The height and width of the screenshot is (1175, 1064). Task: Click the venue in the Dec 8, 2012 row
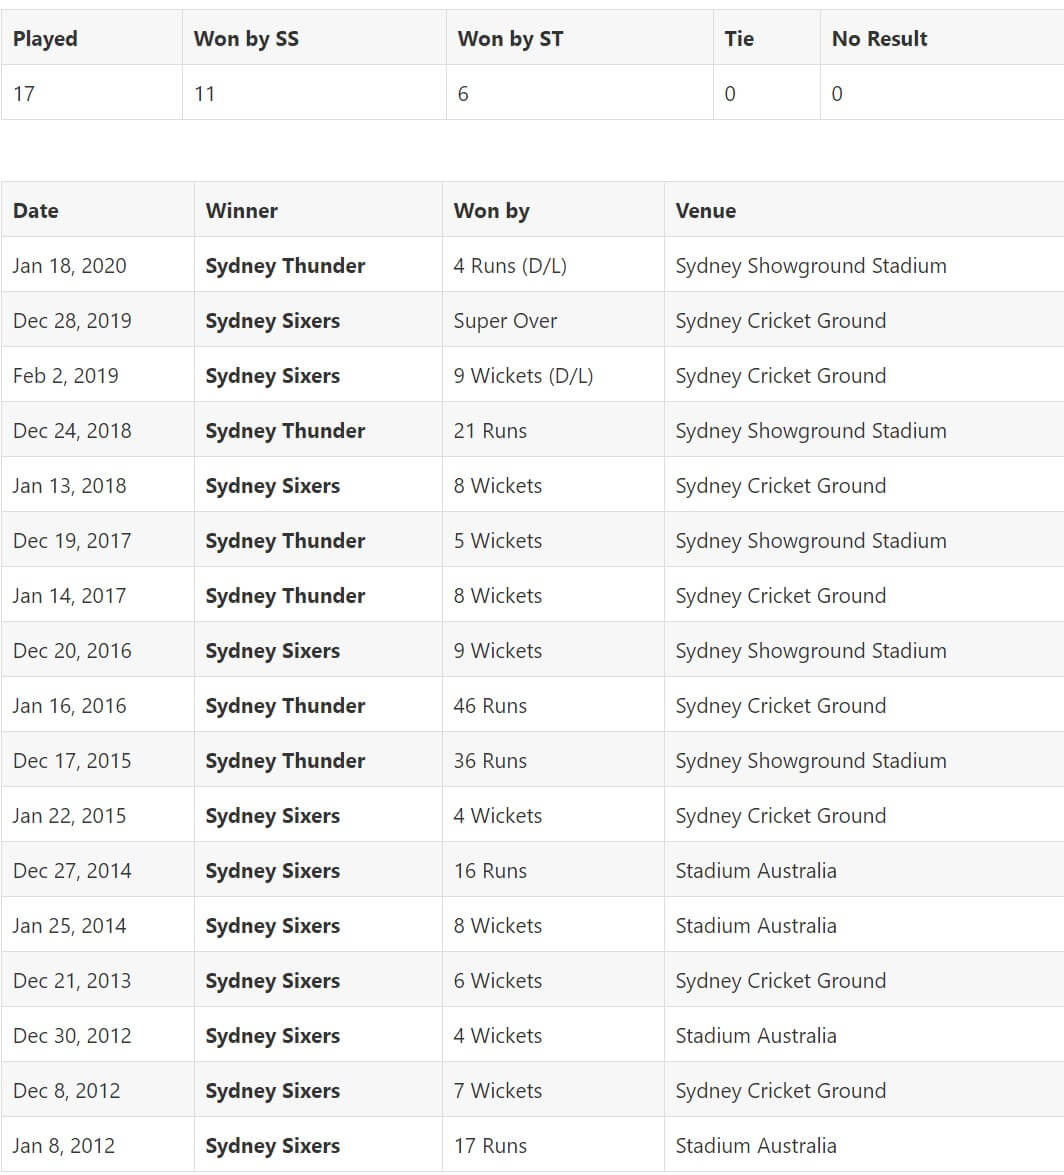point(781,1090)
